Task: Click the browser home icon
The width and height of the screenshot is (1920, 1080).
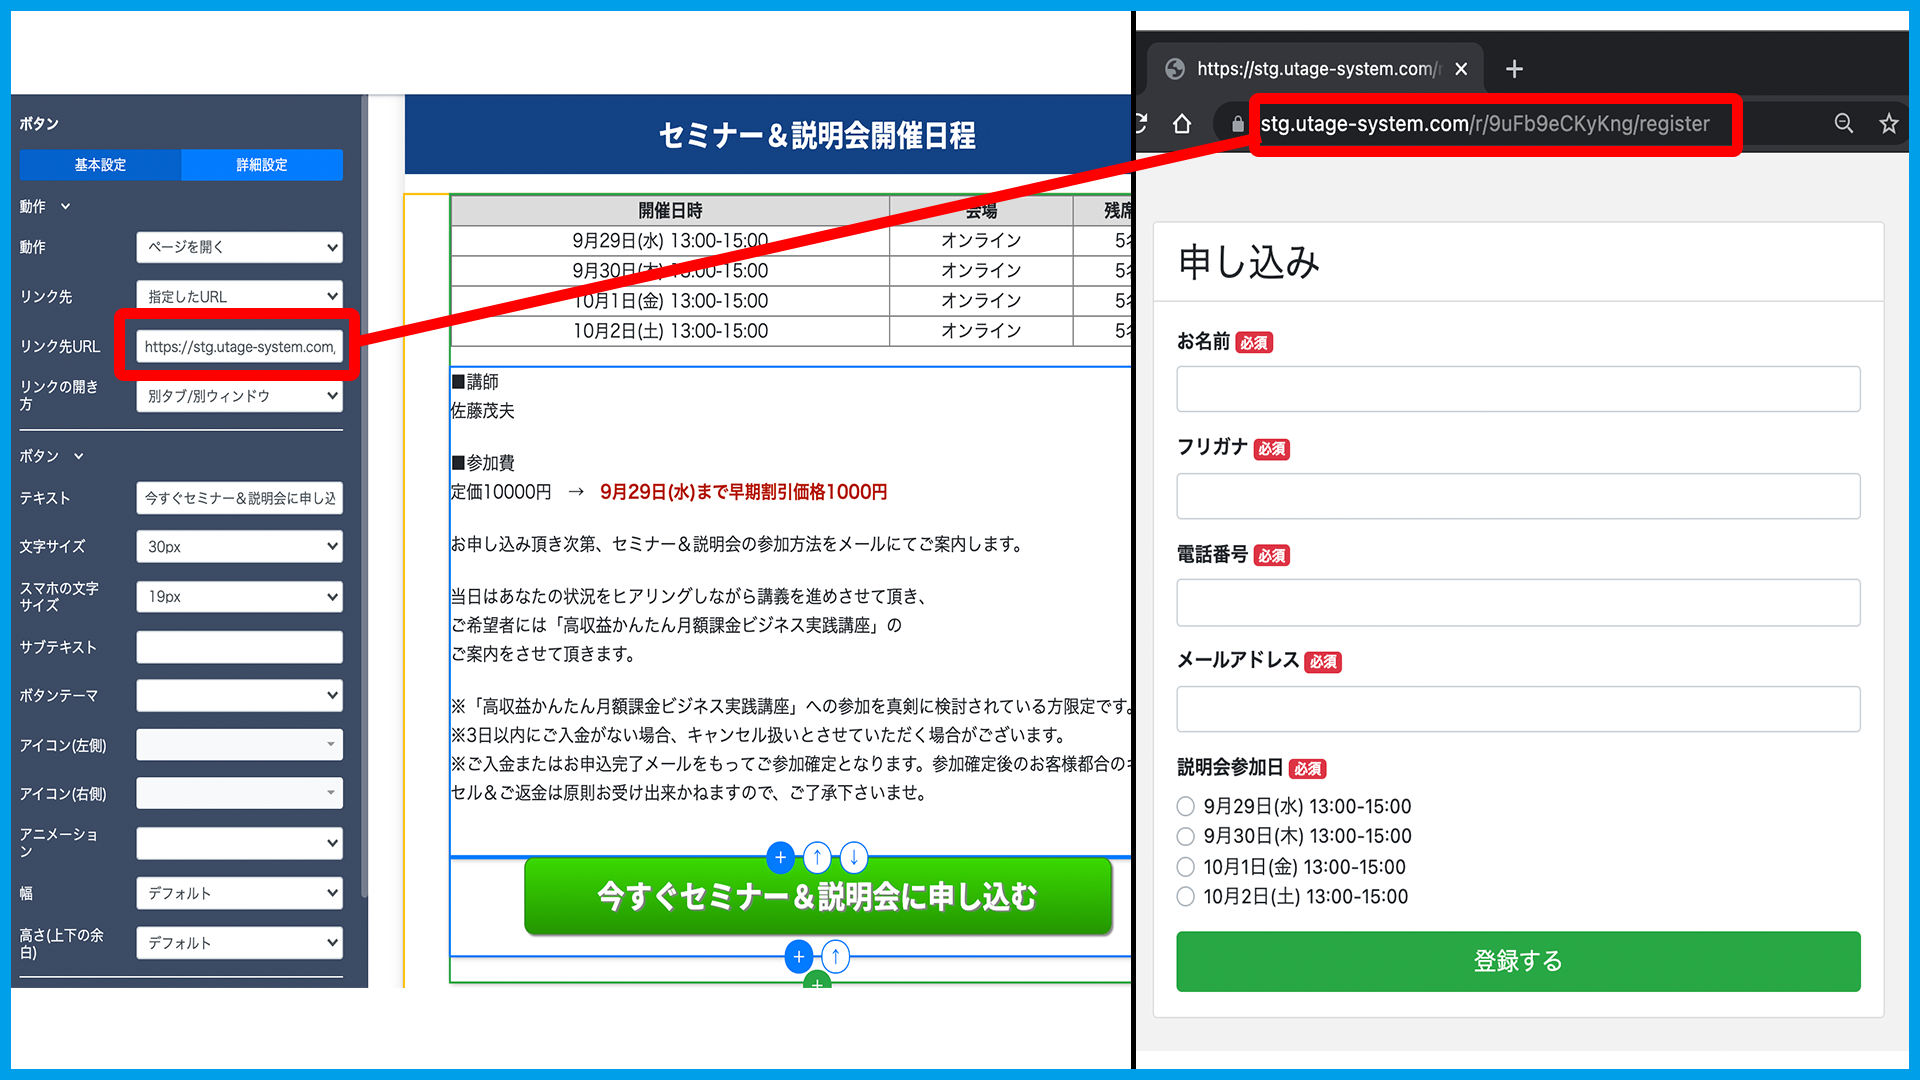Action: tap(1182, 124)
